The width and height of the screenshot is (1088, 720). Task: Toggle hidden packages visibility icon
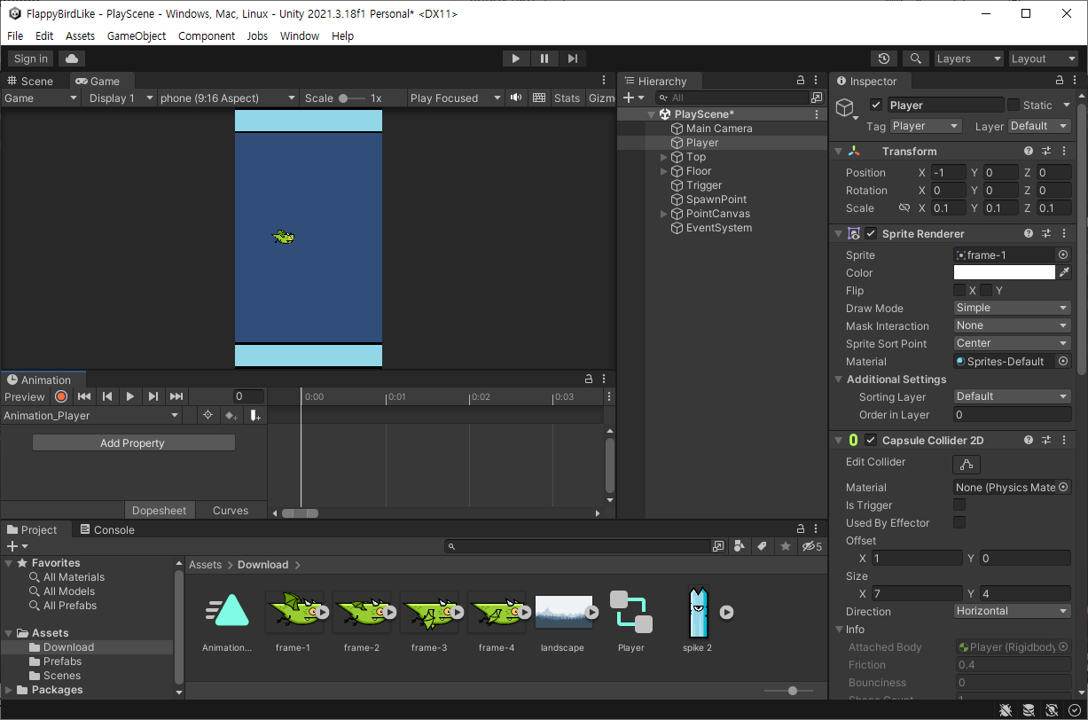point(812,547)
